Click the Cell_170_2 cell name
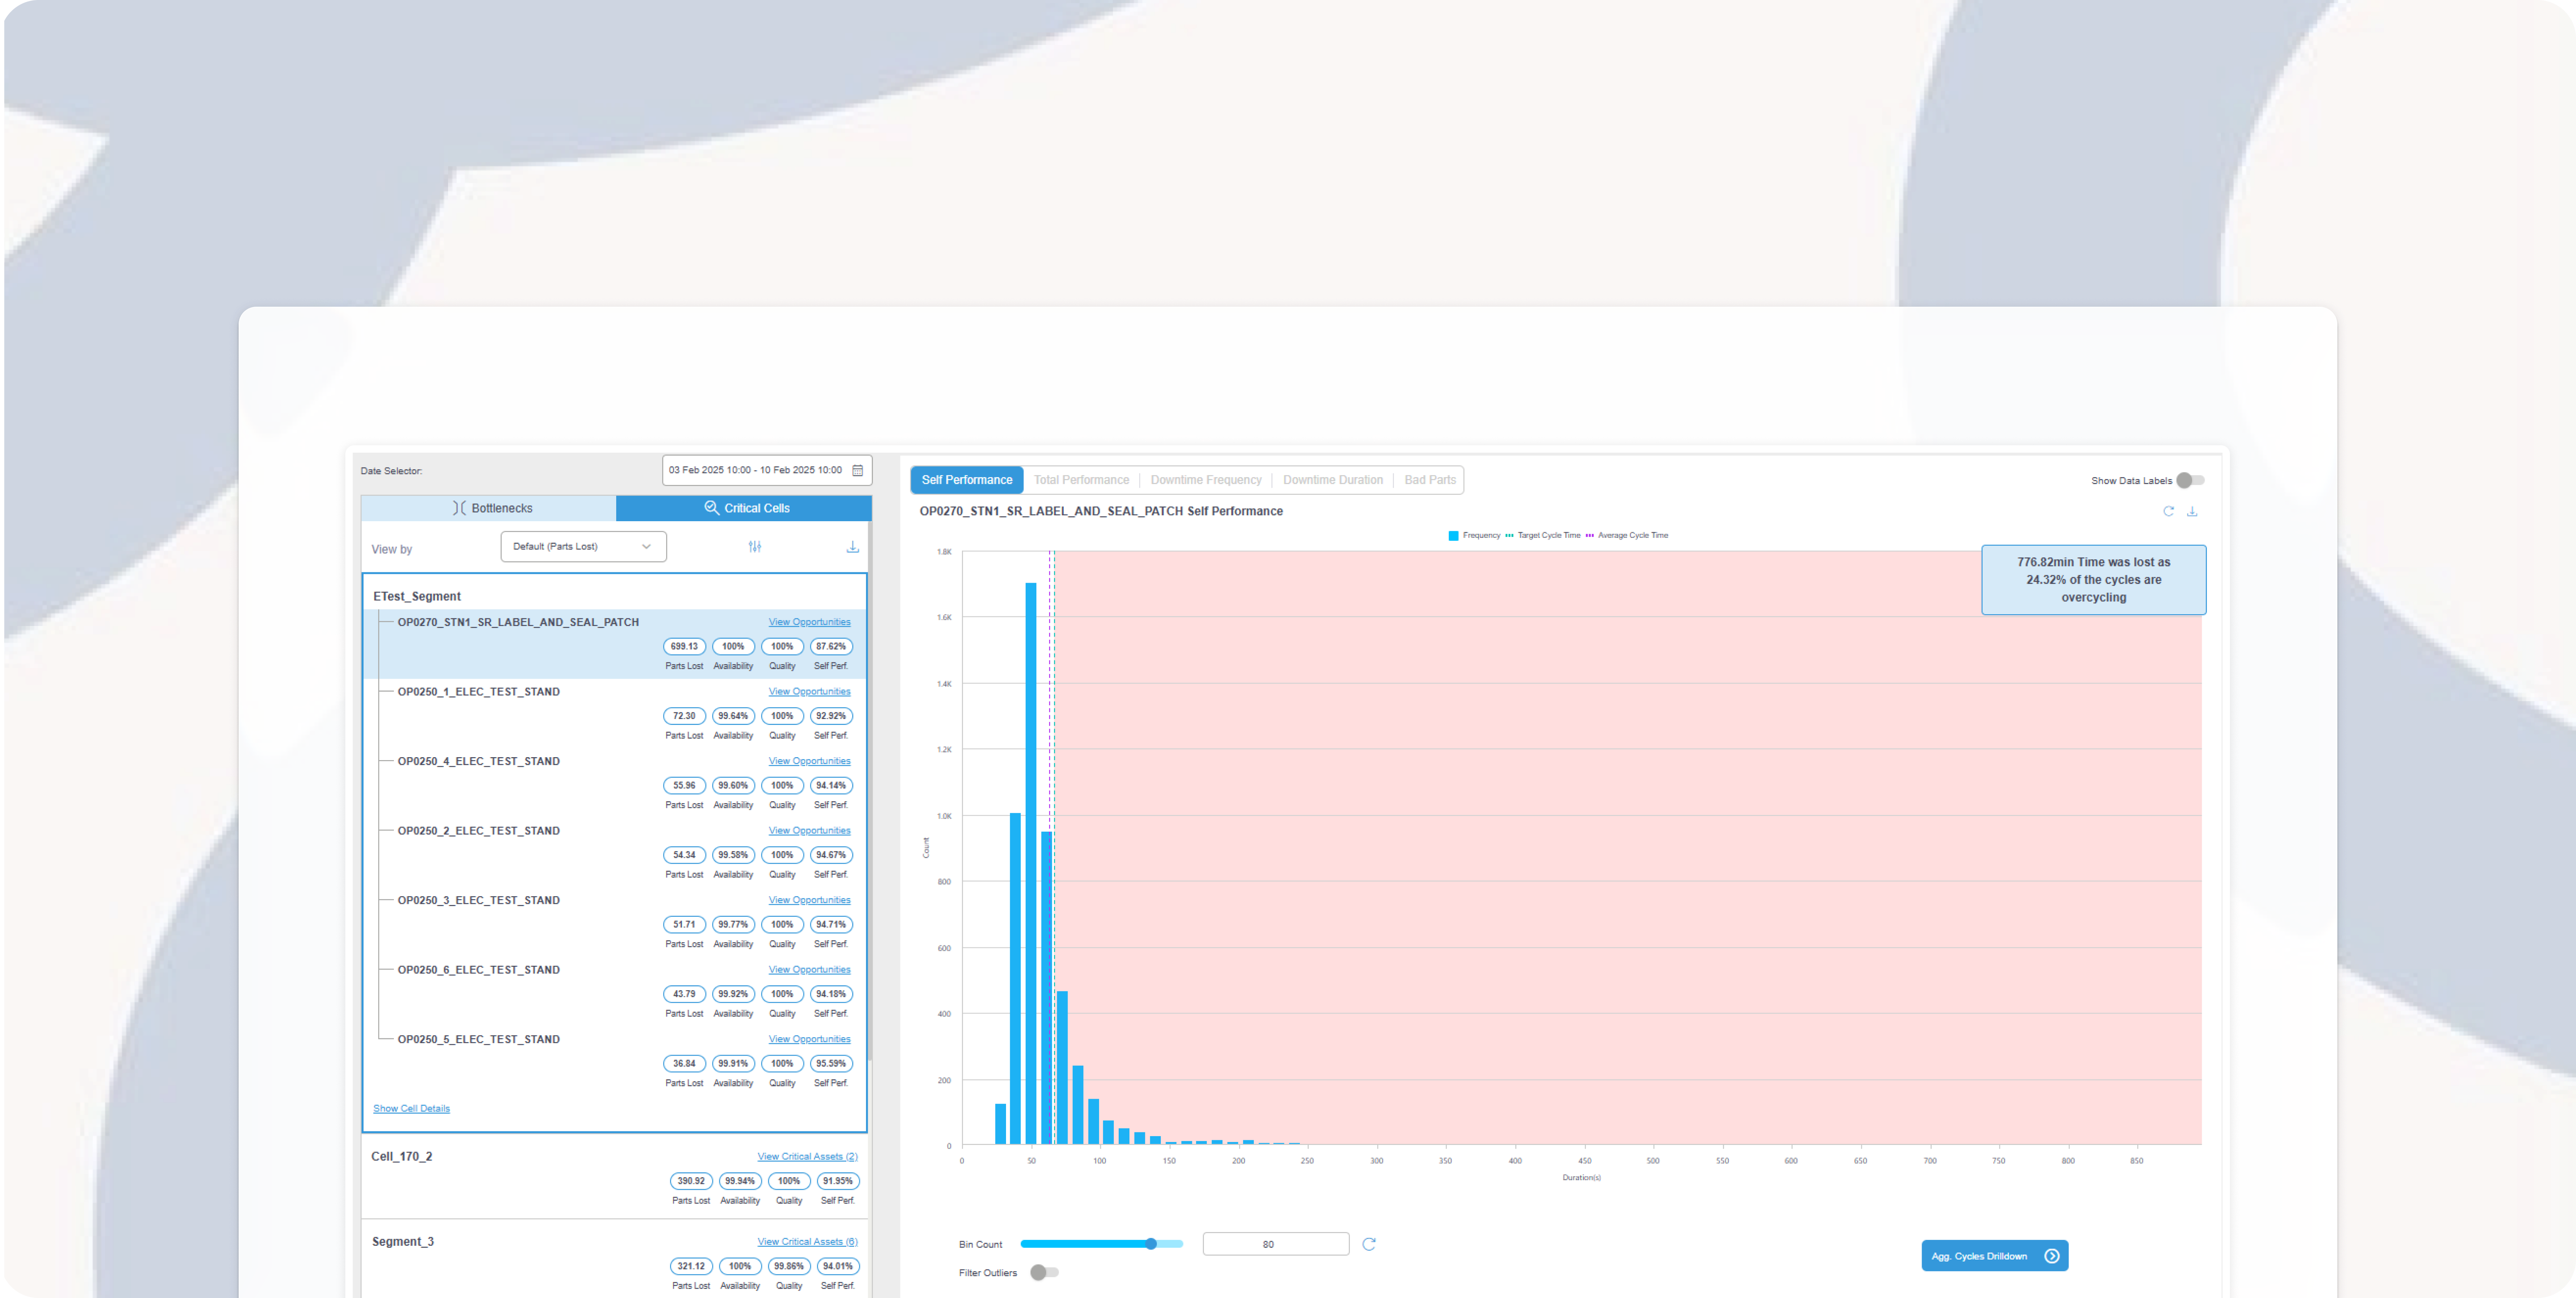 (402, 1157)
